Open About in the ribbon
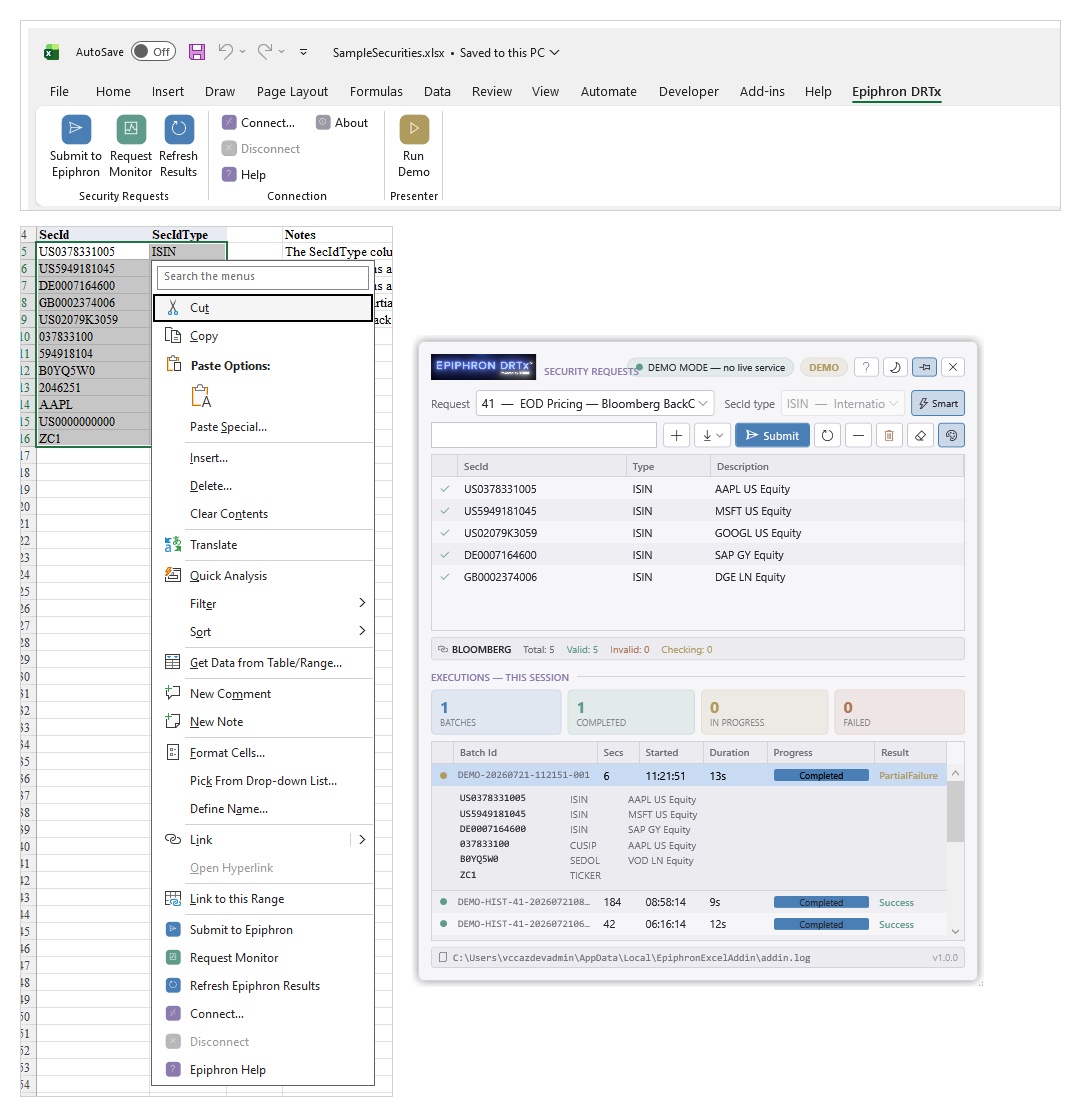The height and width of the screenshot is (1116, 1080). point(342,122)
